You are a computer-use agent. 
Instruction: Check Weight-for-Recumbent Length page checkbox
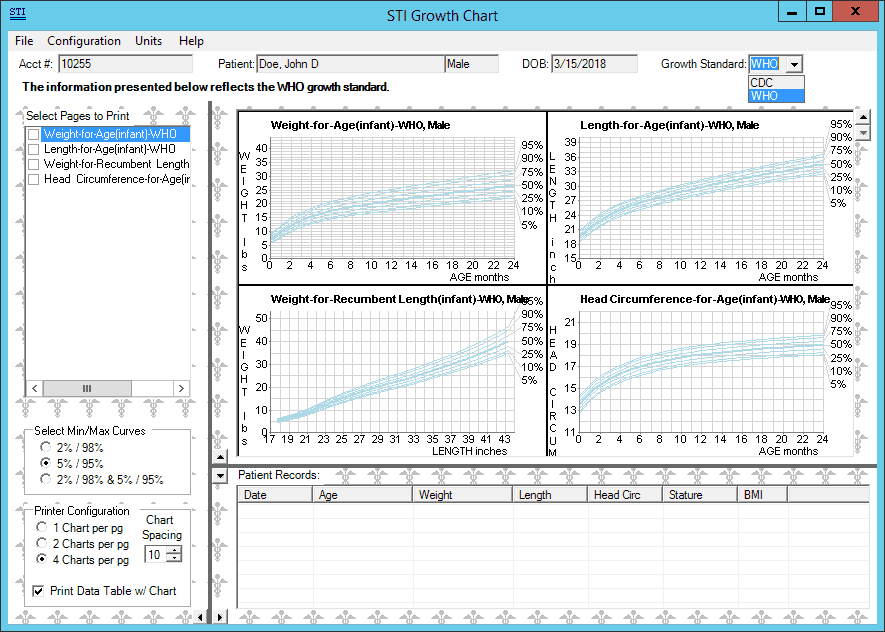(33, 164)
